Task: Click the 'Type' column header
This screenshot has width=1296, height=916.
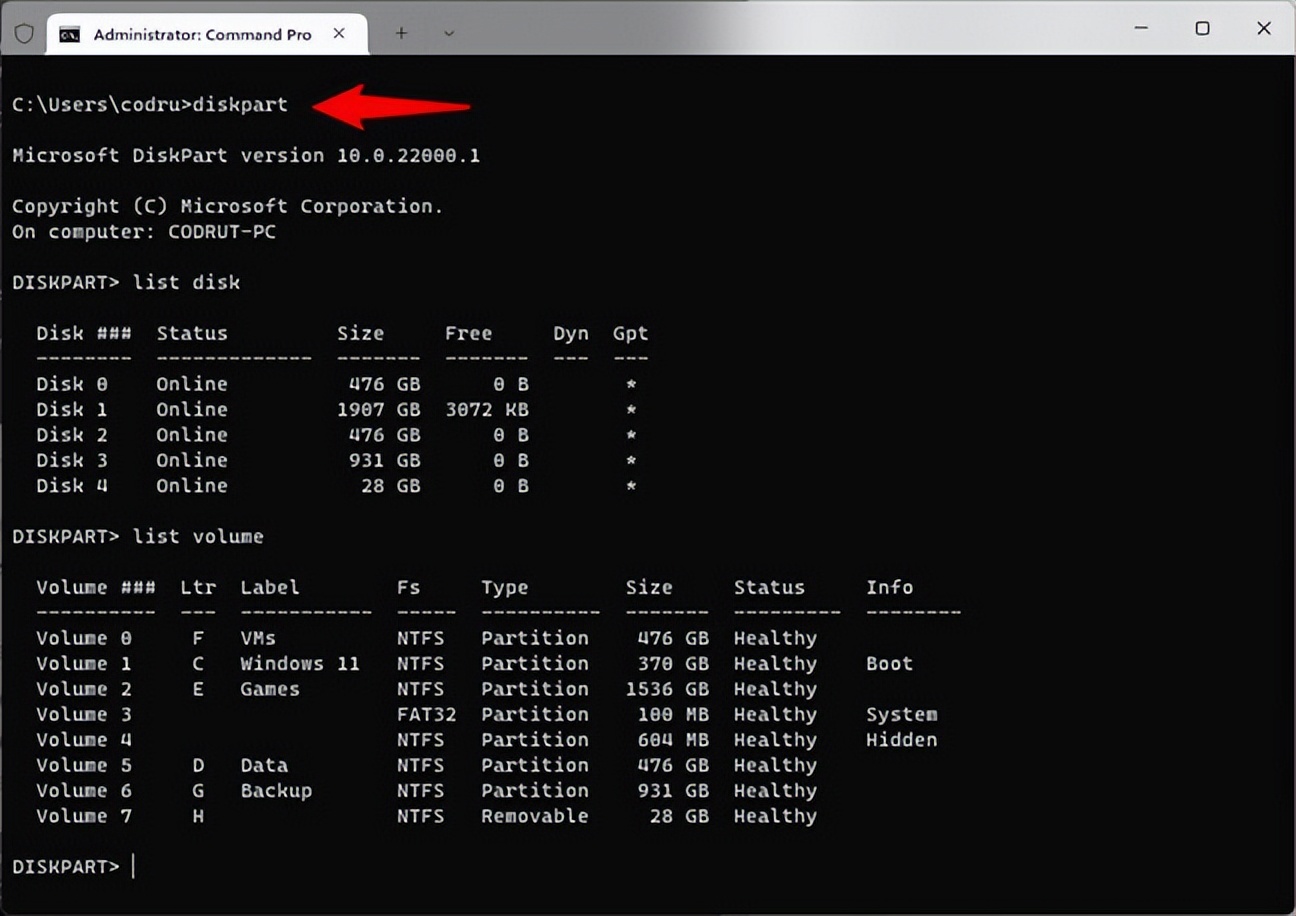Action: click(505, 588)
